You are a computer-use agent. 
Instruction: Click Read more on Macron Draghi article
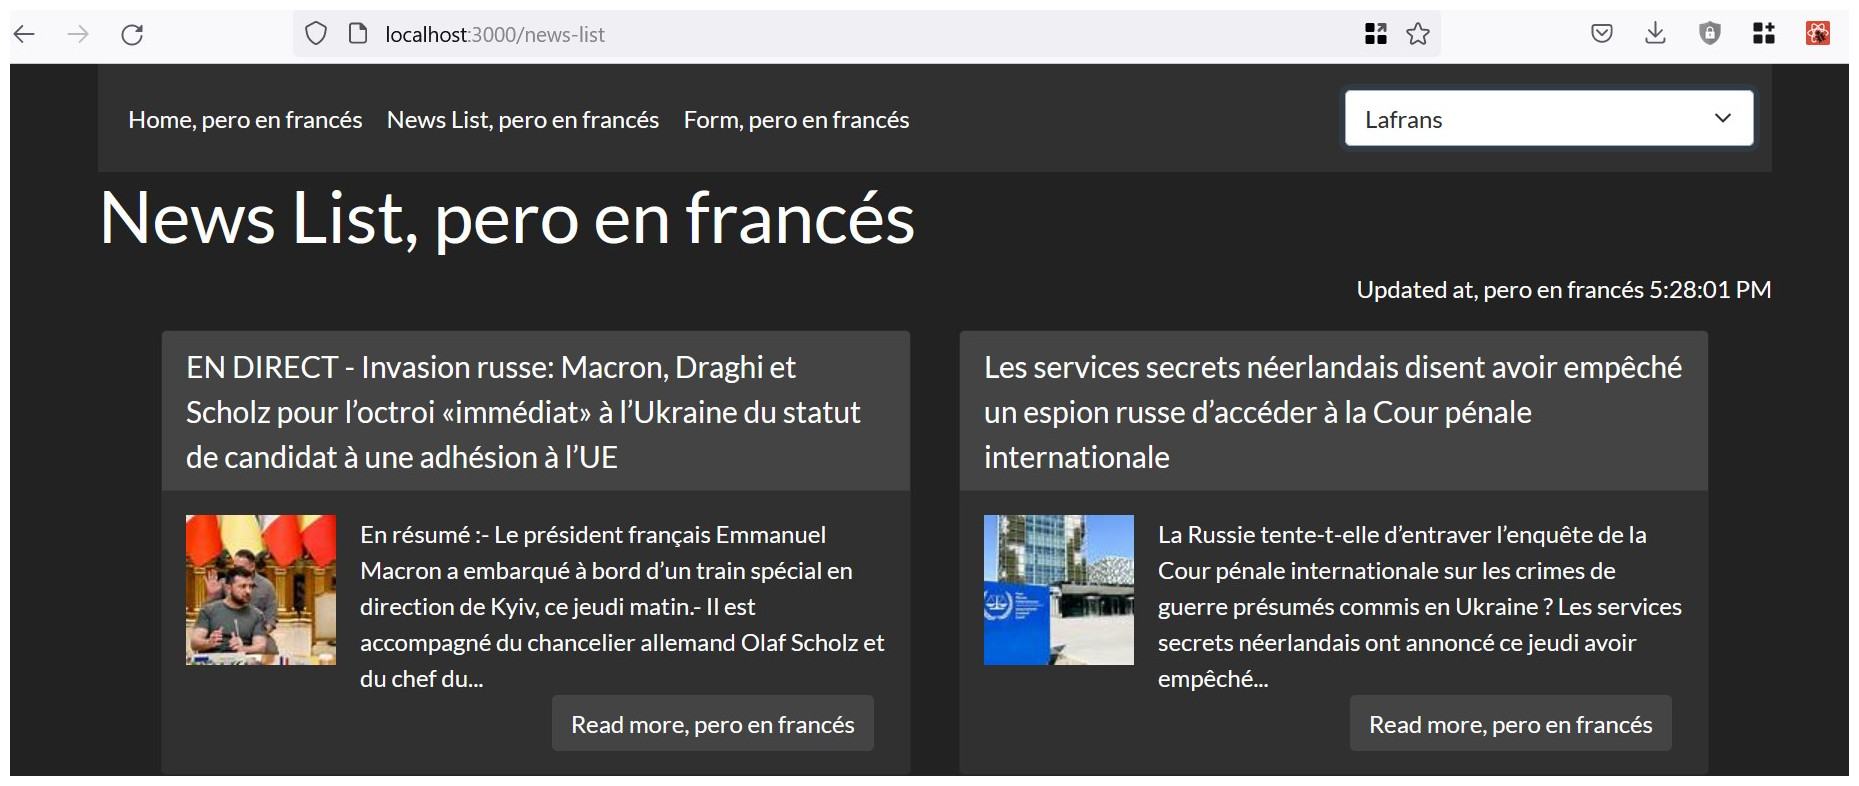coord(713,724)
